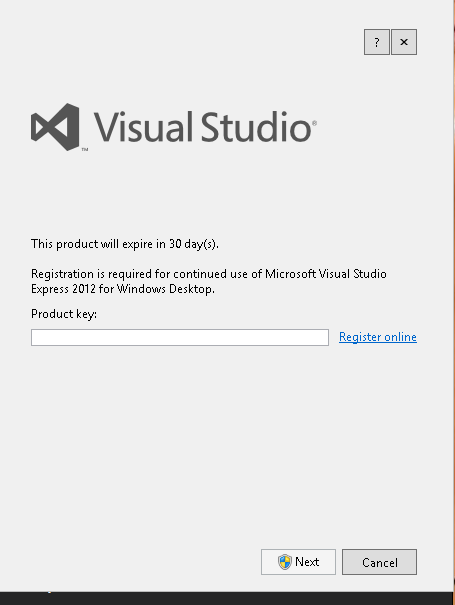The image size is (455, 605).
Task: Click the Visual Studio wordmark text
Action: click(x=203, y=127)
